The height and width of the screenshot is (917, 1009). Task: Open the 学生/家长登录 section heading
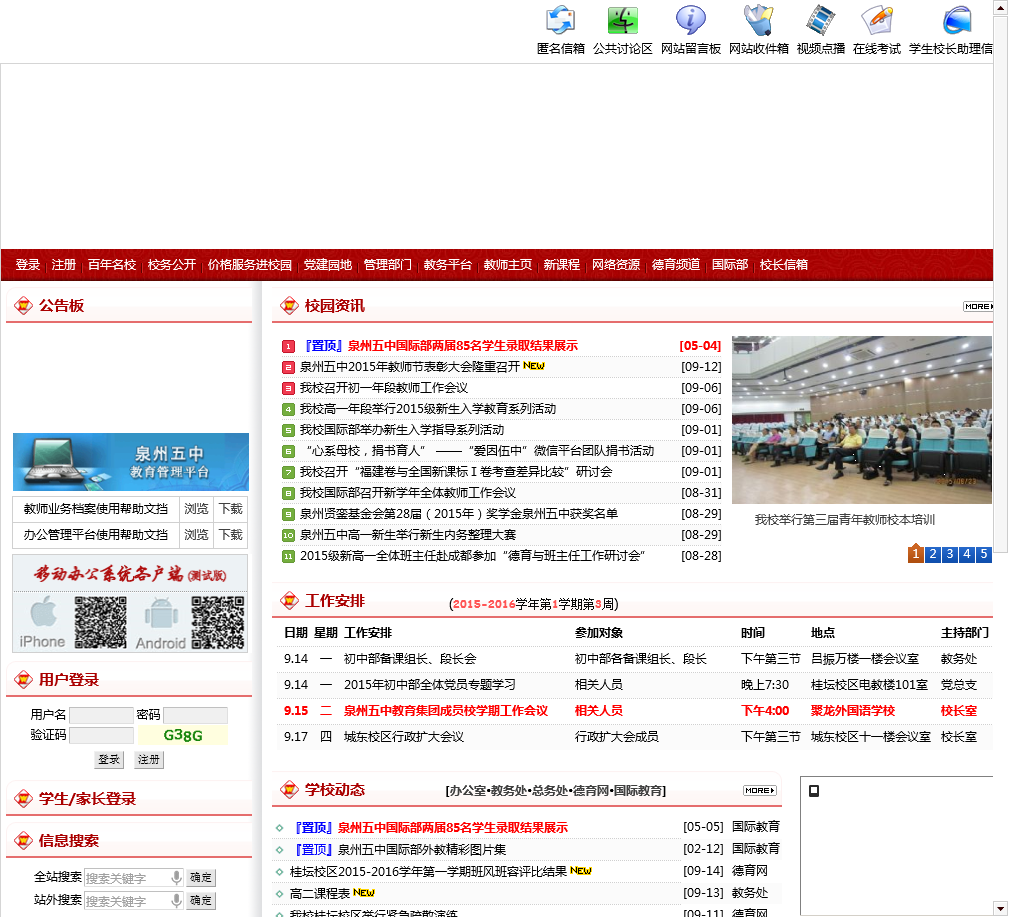[x=88, y=799]
